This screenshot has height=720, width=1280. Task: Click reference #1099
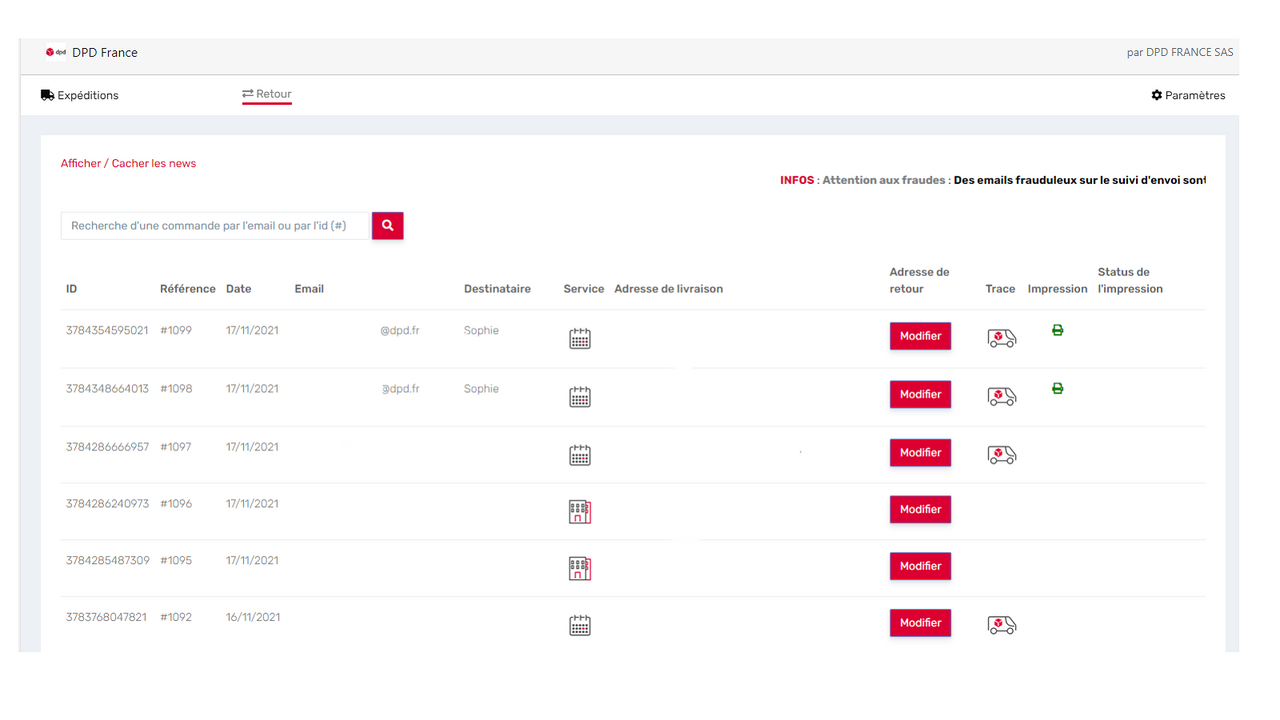point(176,331)
